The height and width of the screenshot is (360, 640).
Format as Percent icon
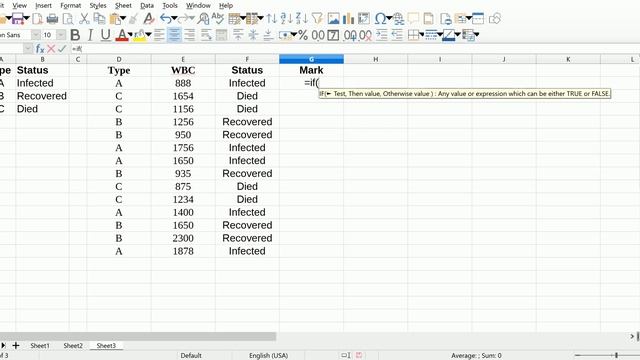pos(302,35)
